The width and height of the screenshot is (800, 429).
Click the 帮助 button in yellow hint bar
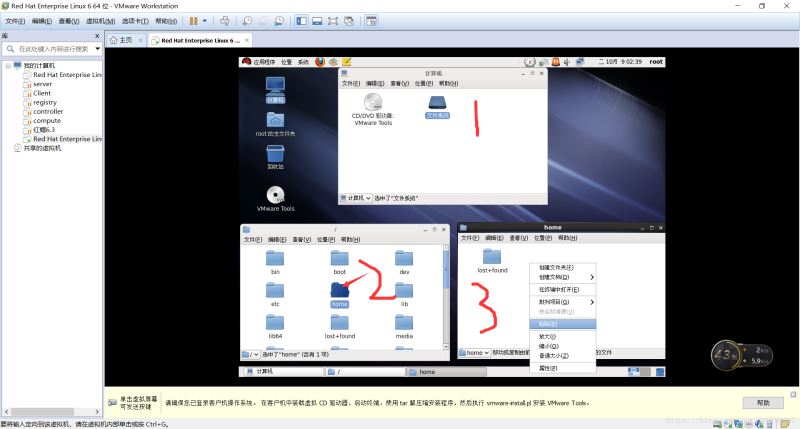[x=763, y=402]
